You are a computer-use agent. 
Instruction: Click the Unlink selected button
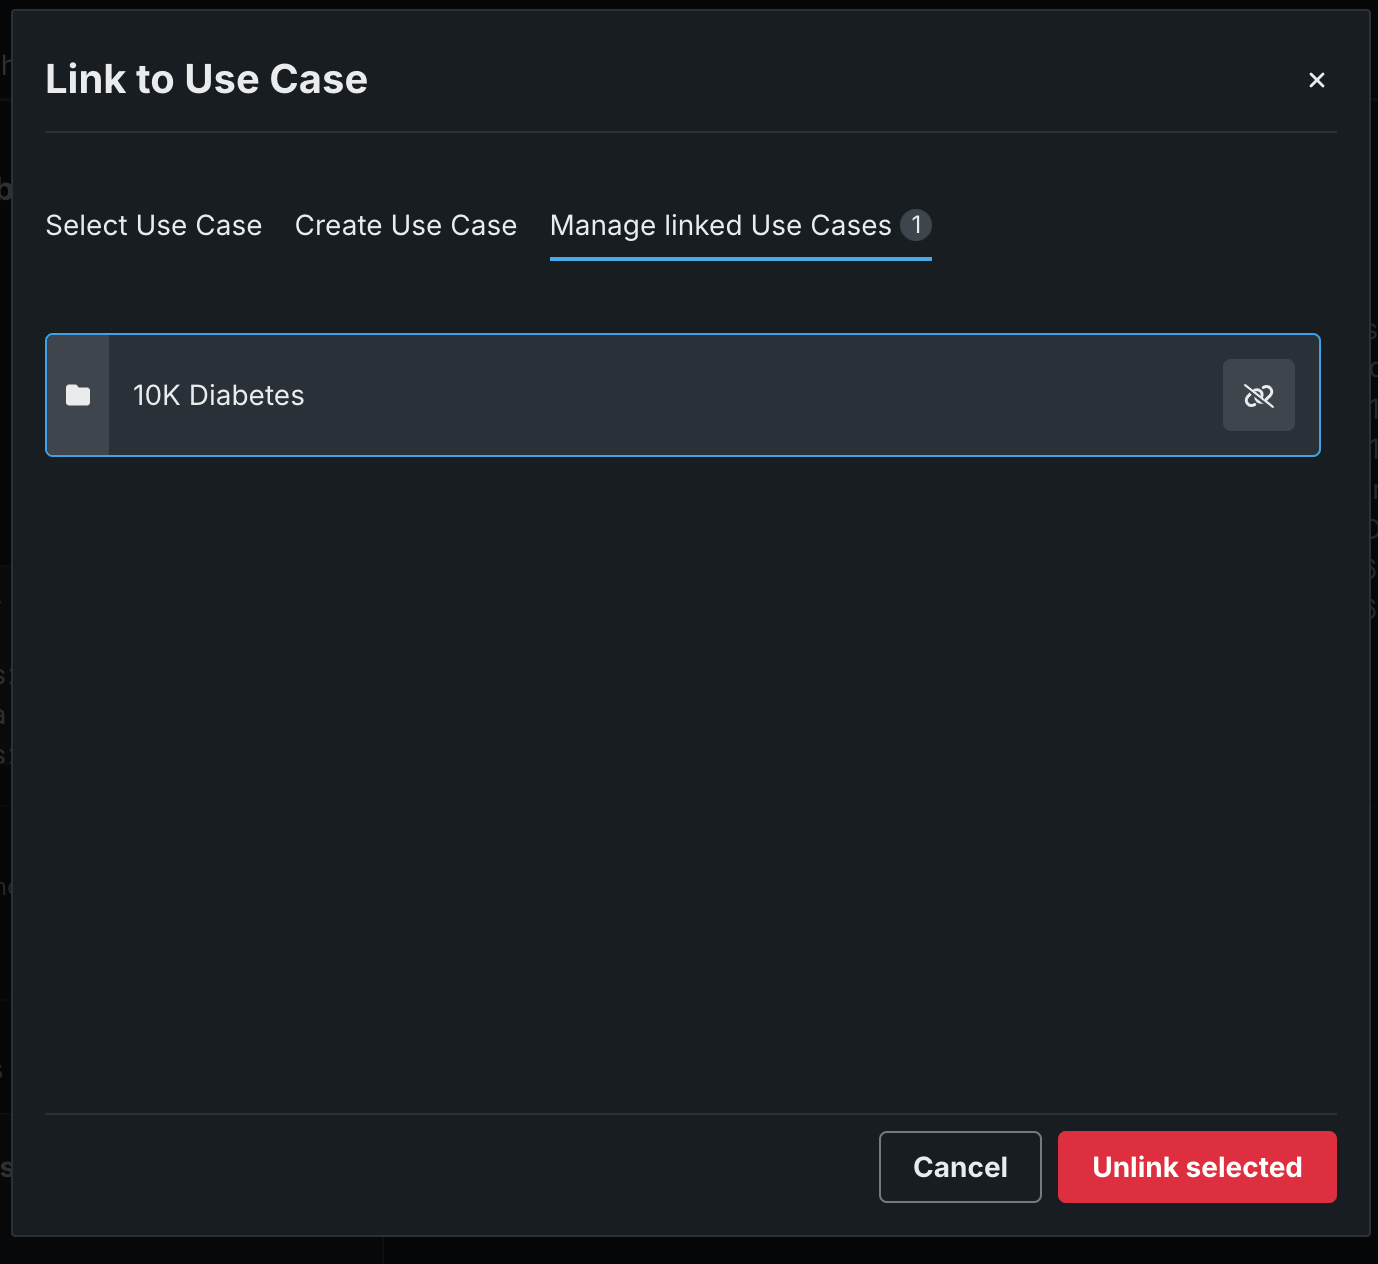pyautogui.click(x=1197, y=1167)
